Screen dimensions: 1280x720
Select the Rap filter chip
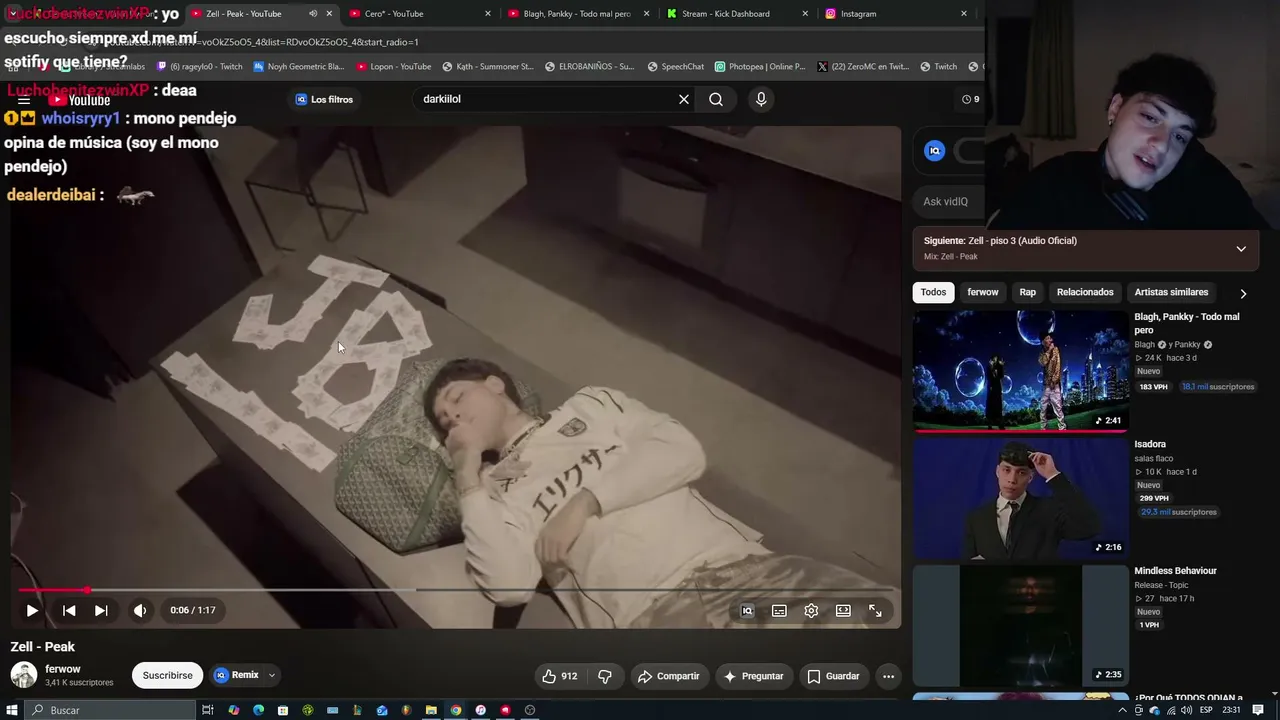click(x=1028, y=292)
